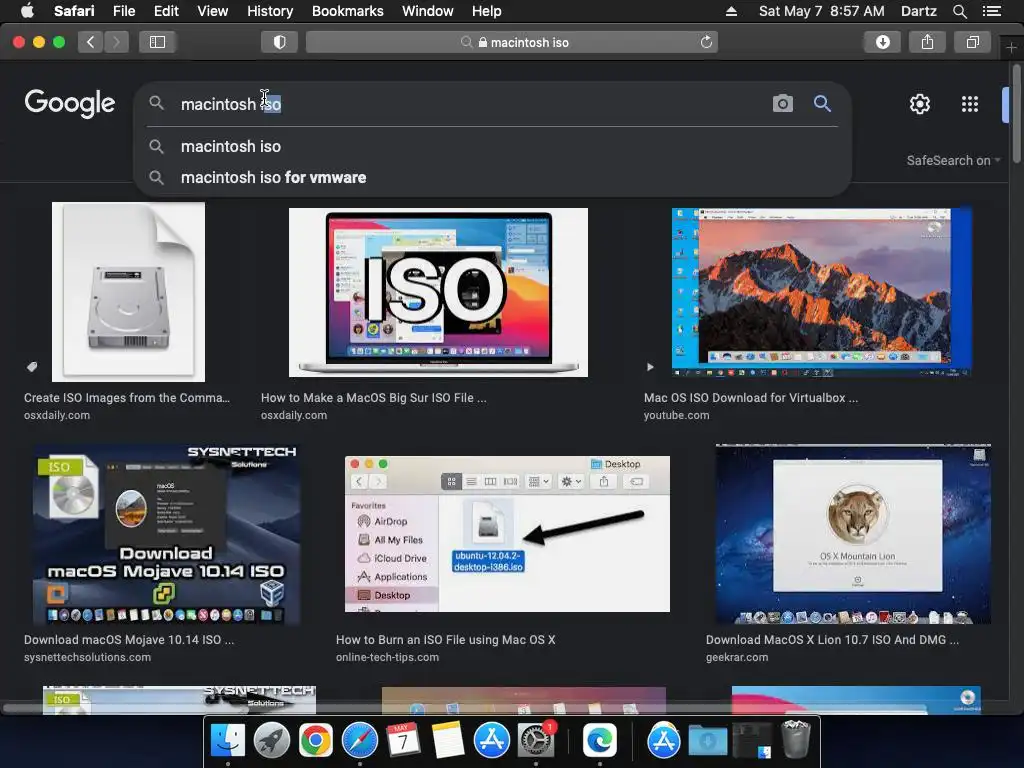
Task: Choose the 'macintosh iso' search suggestion
Action: point(492,146)
